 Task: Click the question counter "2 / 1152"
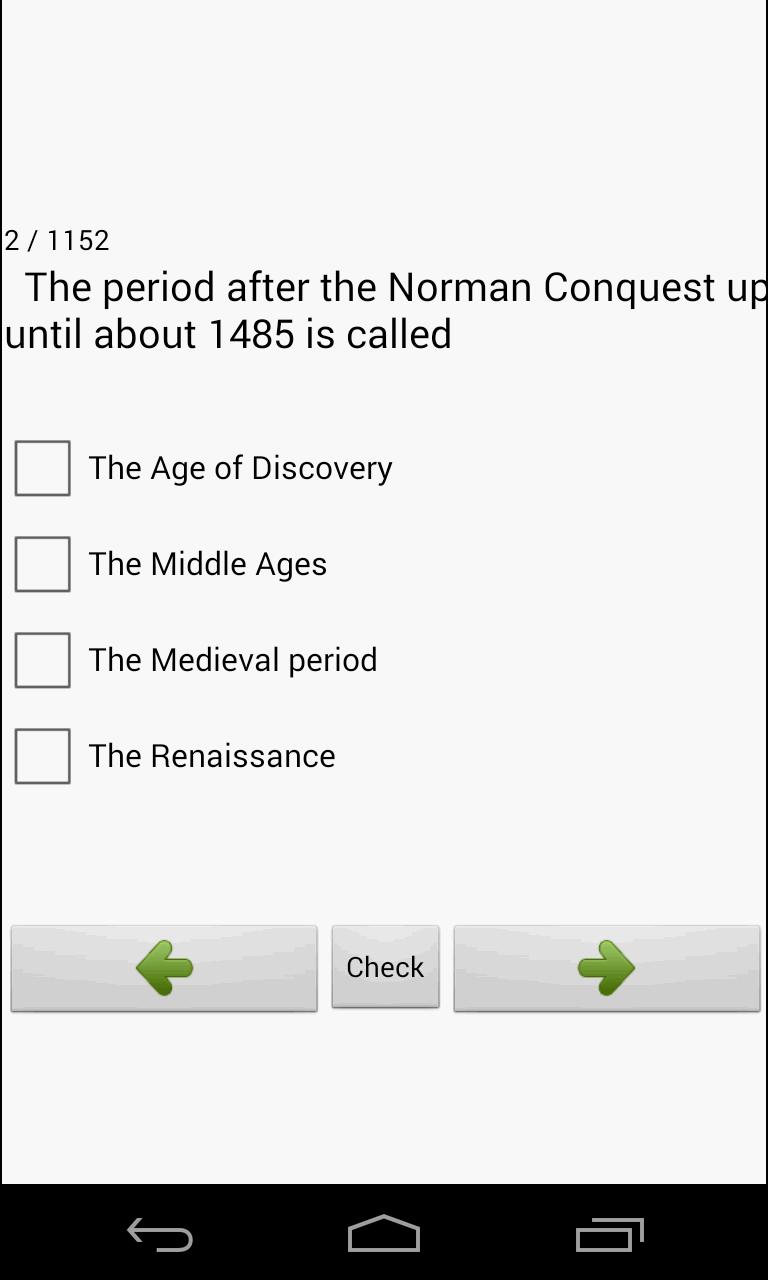[57, 241]
